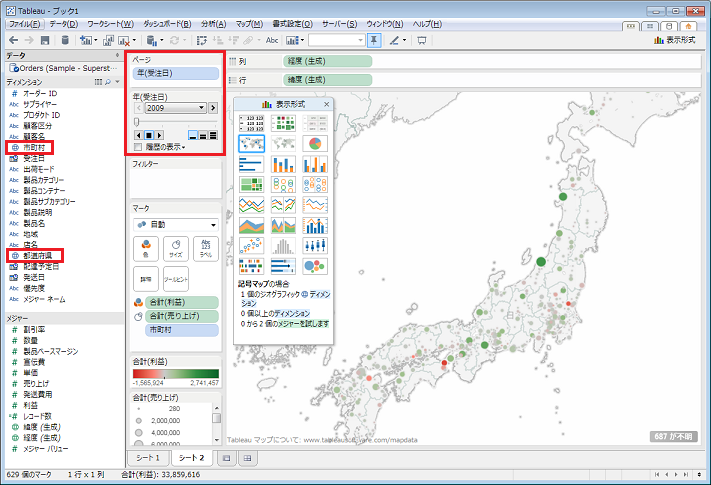Select pie chart in Show Me
711x485 pixels.
(315, 144)
